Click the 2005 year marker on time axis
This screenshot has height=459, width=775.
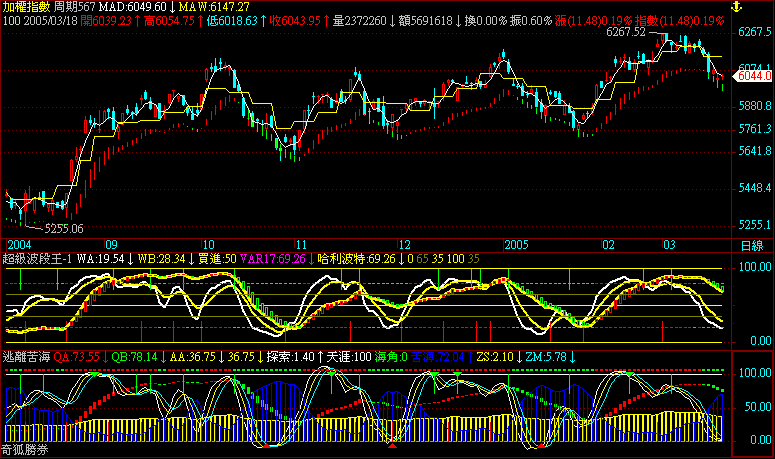pos(515,245)
